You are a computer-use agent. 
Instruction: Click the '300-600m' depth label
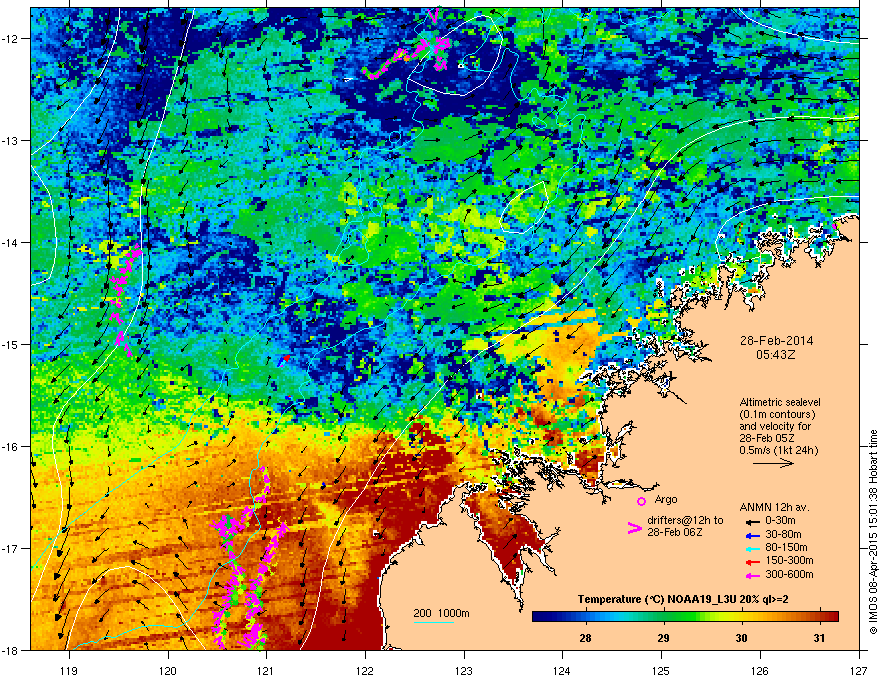[x=789, y=574]
